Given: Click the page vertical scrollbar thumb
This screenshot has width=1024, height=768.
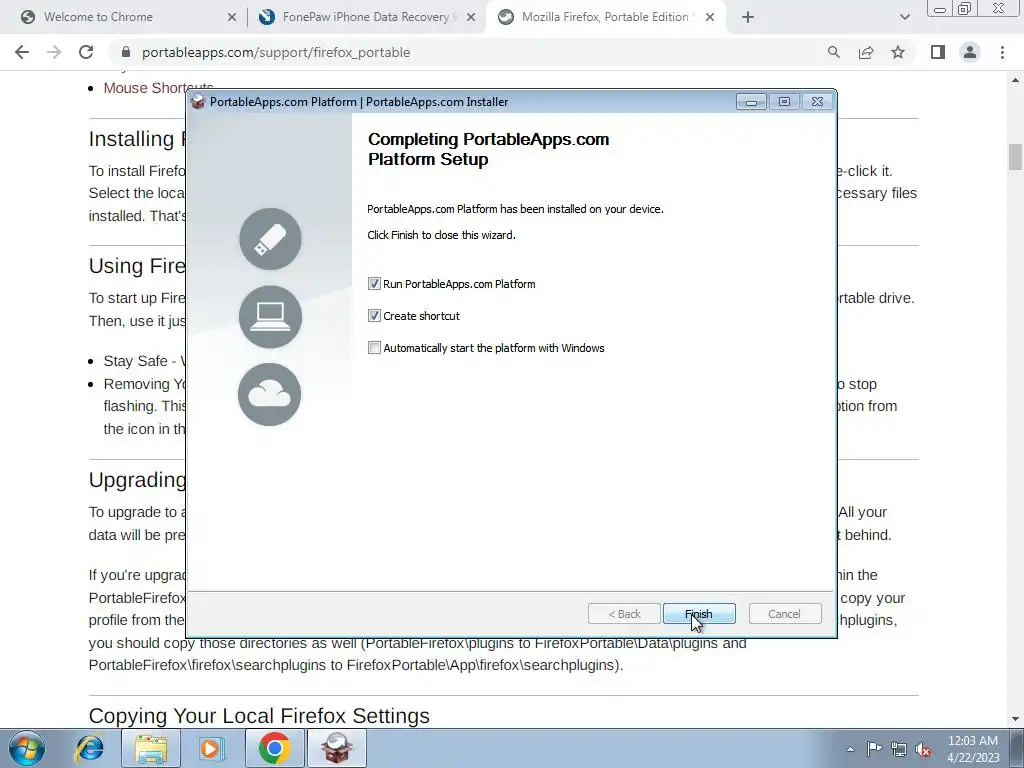Looking at the screenshot, I should (x=1015, y=157).
